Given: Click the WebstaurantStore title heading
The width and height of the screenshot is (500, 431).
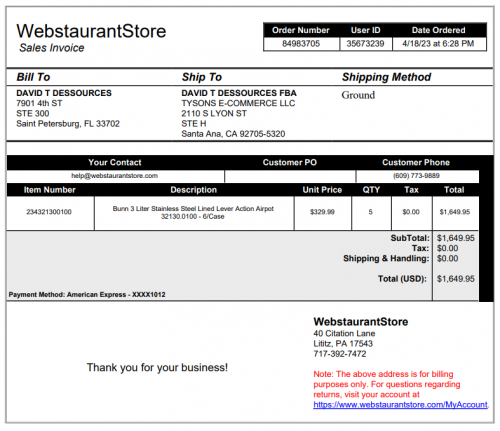Looking at the screenshot, I should (x=91, y=31).
